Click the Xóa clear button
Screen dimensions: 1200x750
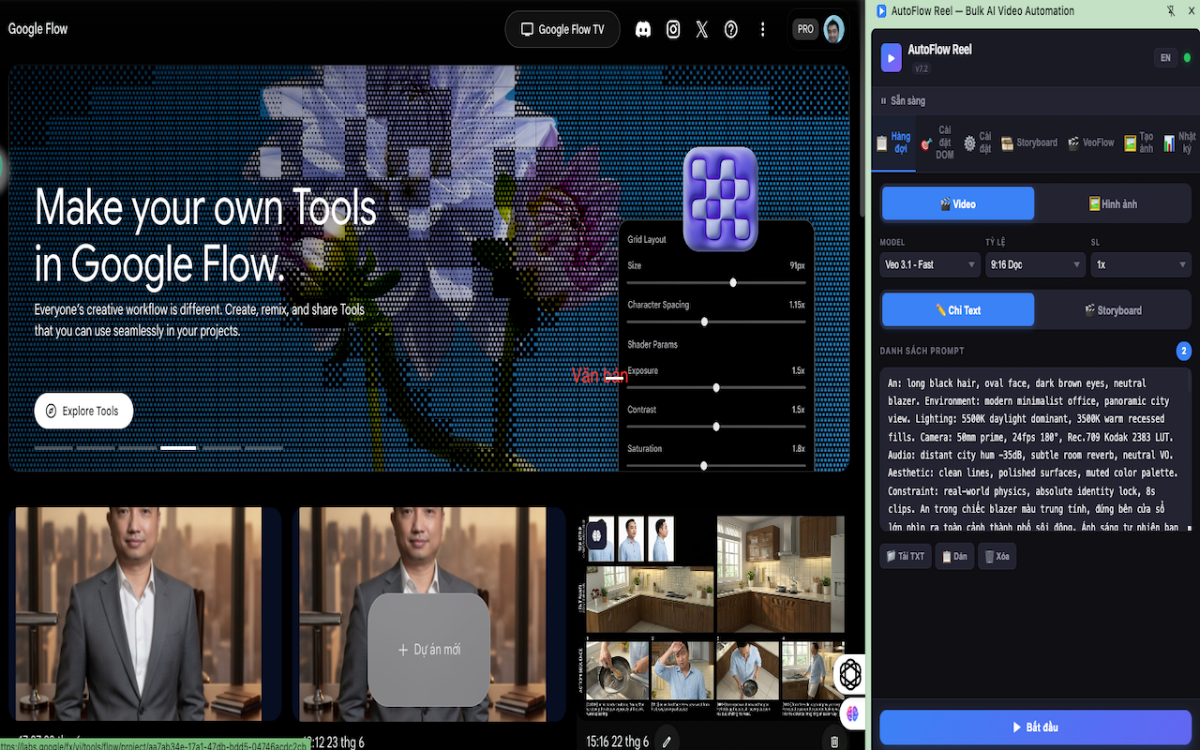tap(997, 557)
